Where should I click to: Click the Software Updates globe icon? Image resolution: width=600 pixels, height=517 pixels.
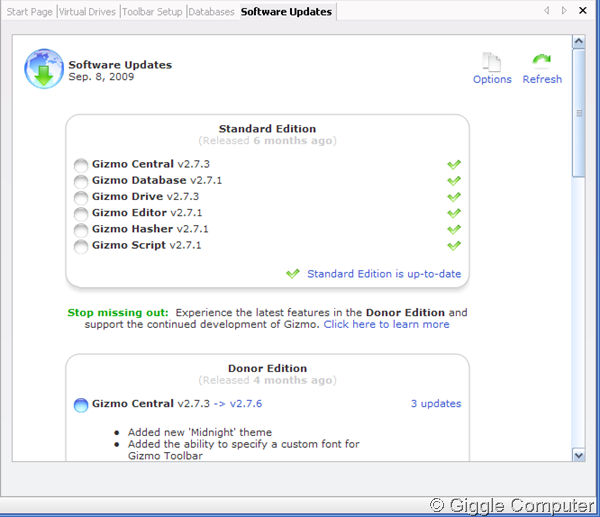point(44,69)
